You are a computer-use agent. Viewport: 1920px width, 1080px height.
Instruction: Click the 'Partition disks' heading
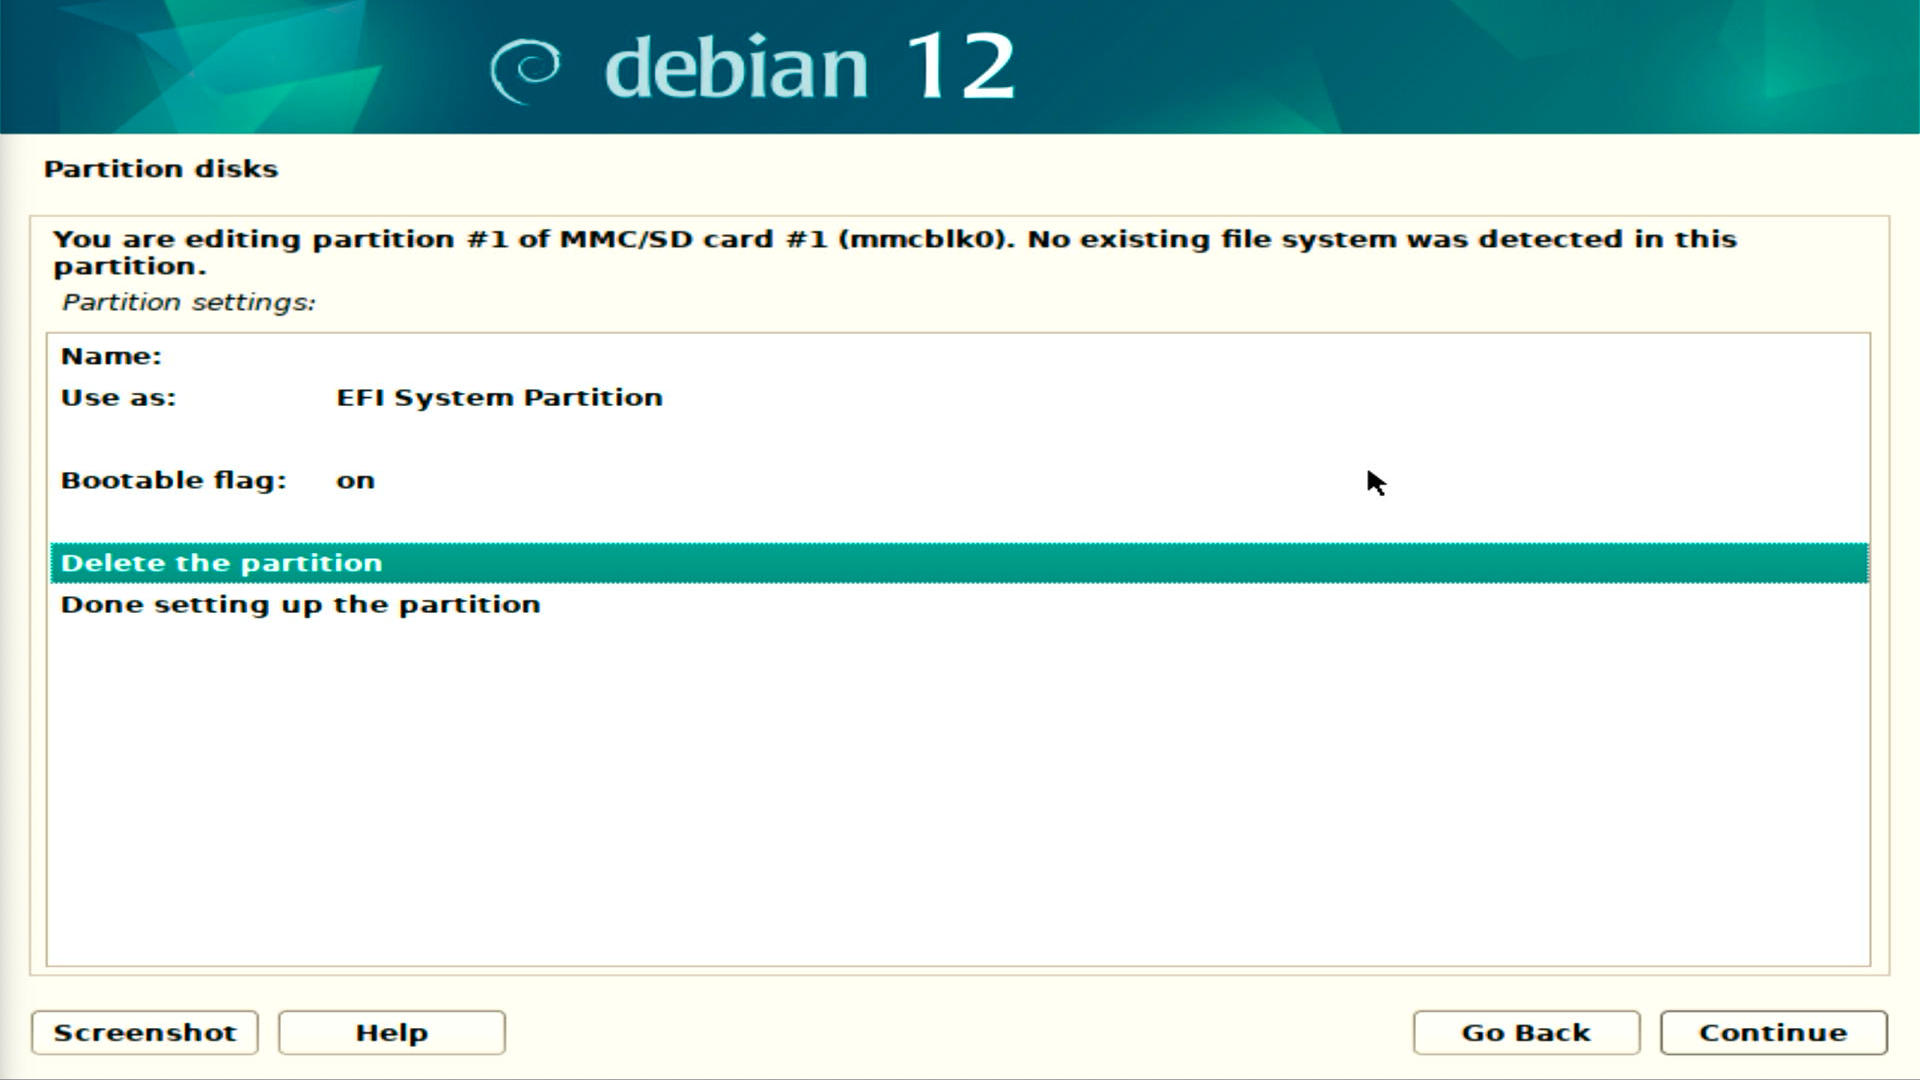click(161, 168)
